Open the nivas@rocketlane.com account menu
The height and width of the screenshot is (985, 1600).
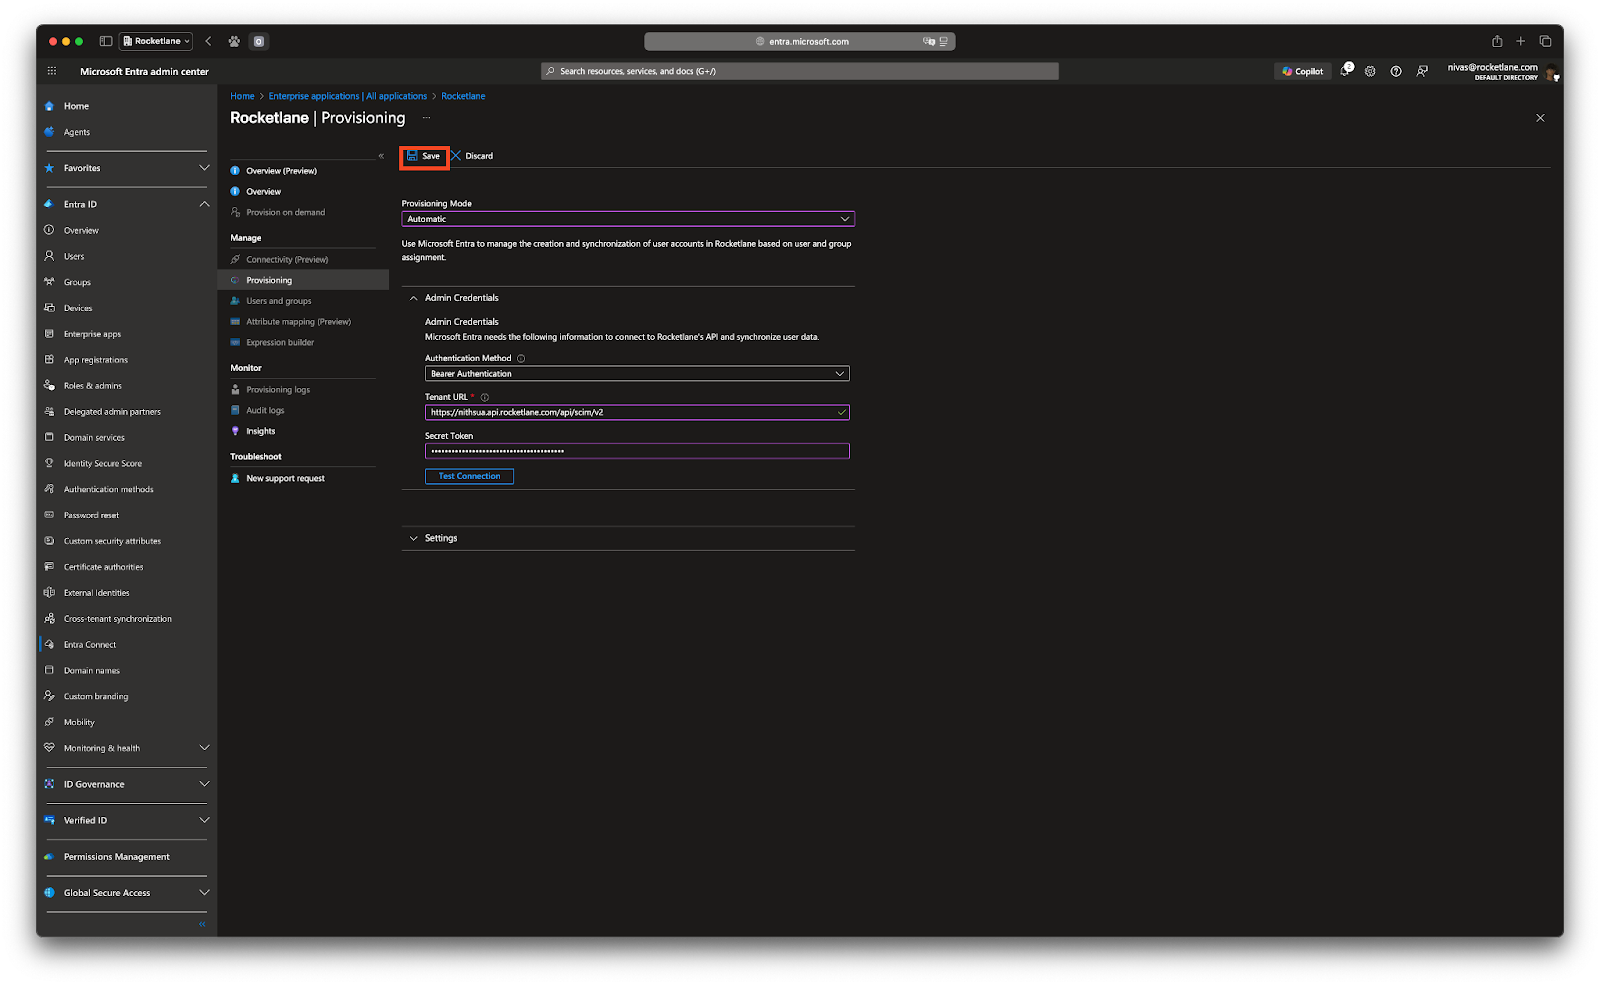click(1502, 71)
